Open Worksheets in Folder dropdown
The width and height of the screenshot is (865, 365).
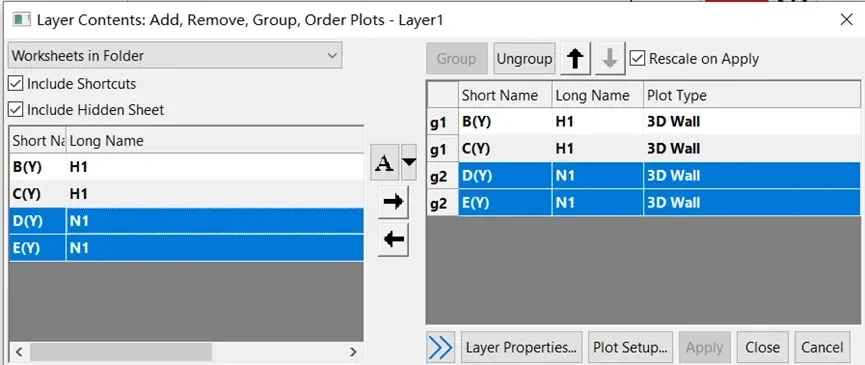[175, 56]
